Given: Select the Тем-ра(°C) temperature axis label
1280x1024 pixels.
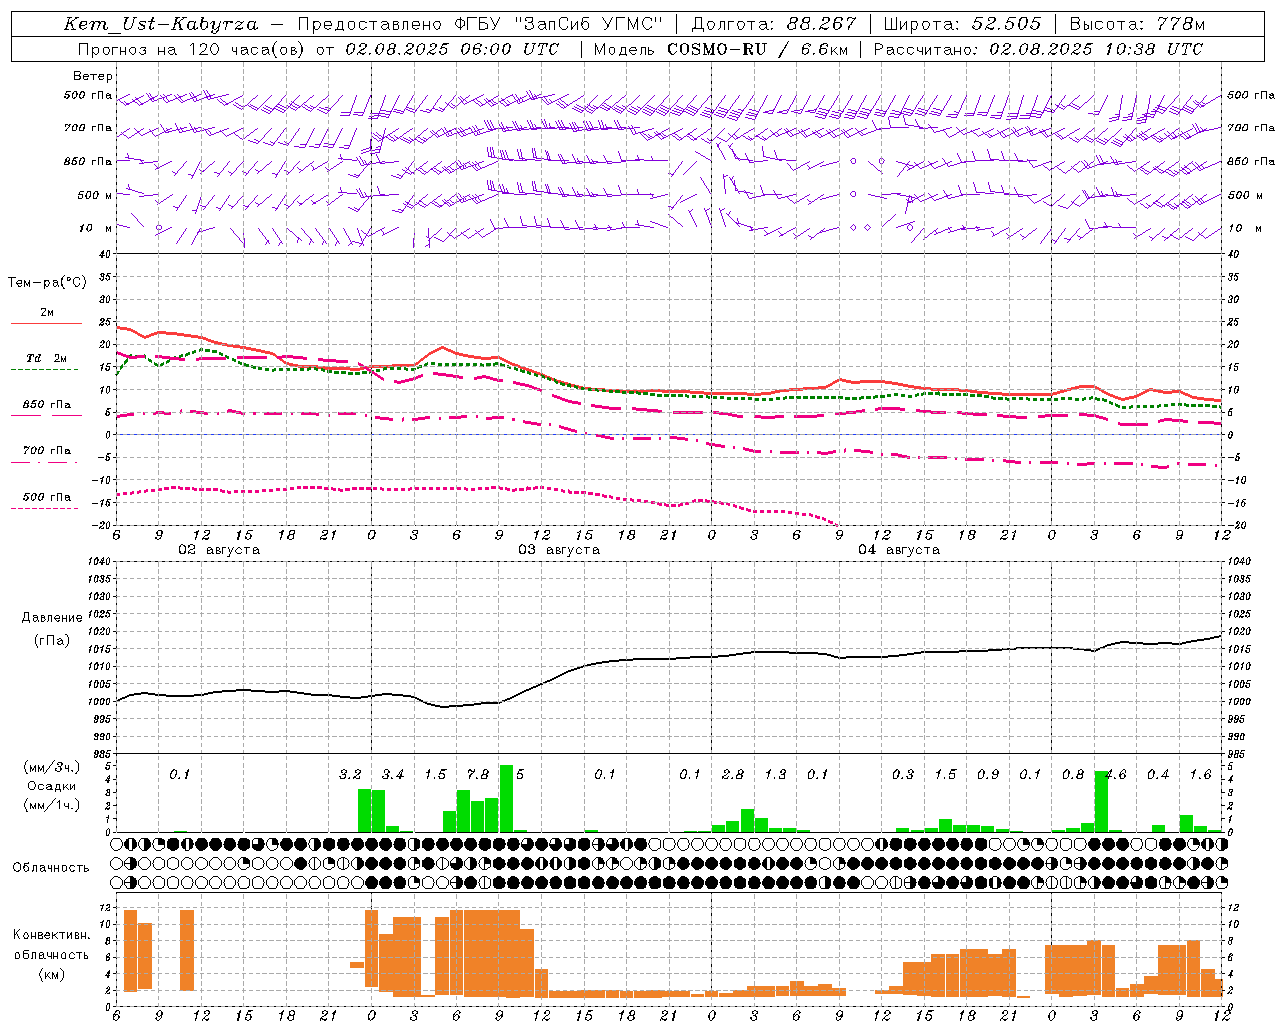Looking at the screenshot, I should (x=47, y=283).
